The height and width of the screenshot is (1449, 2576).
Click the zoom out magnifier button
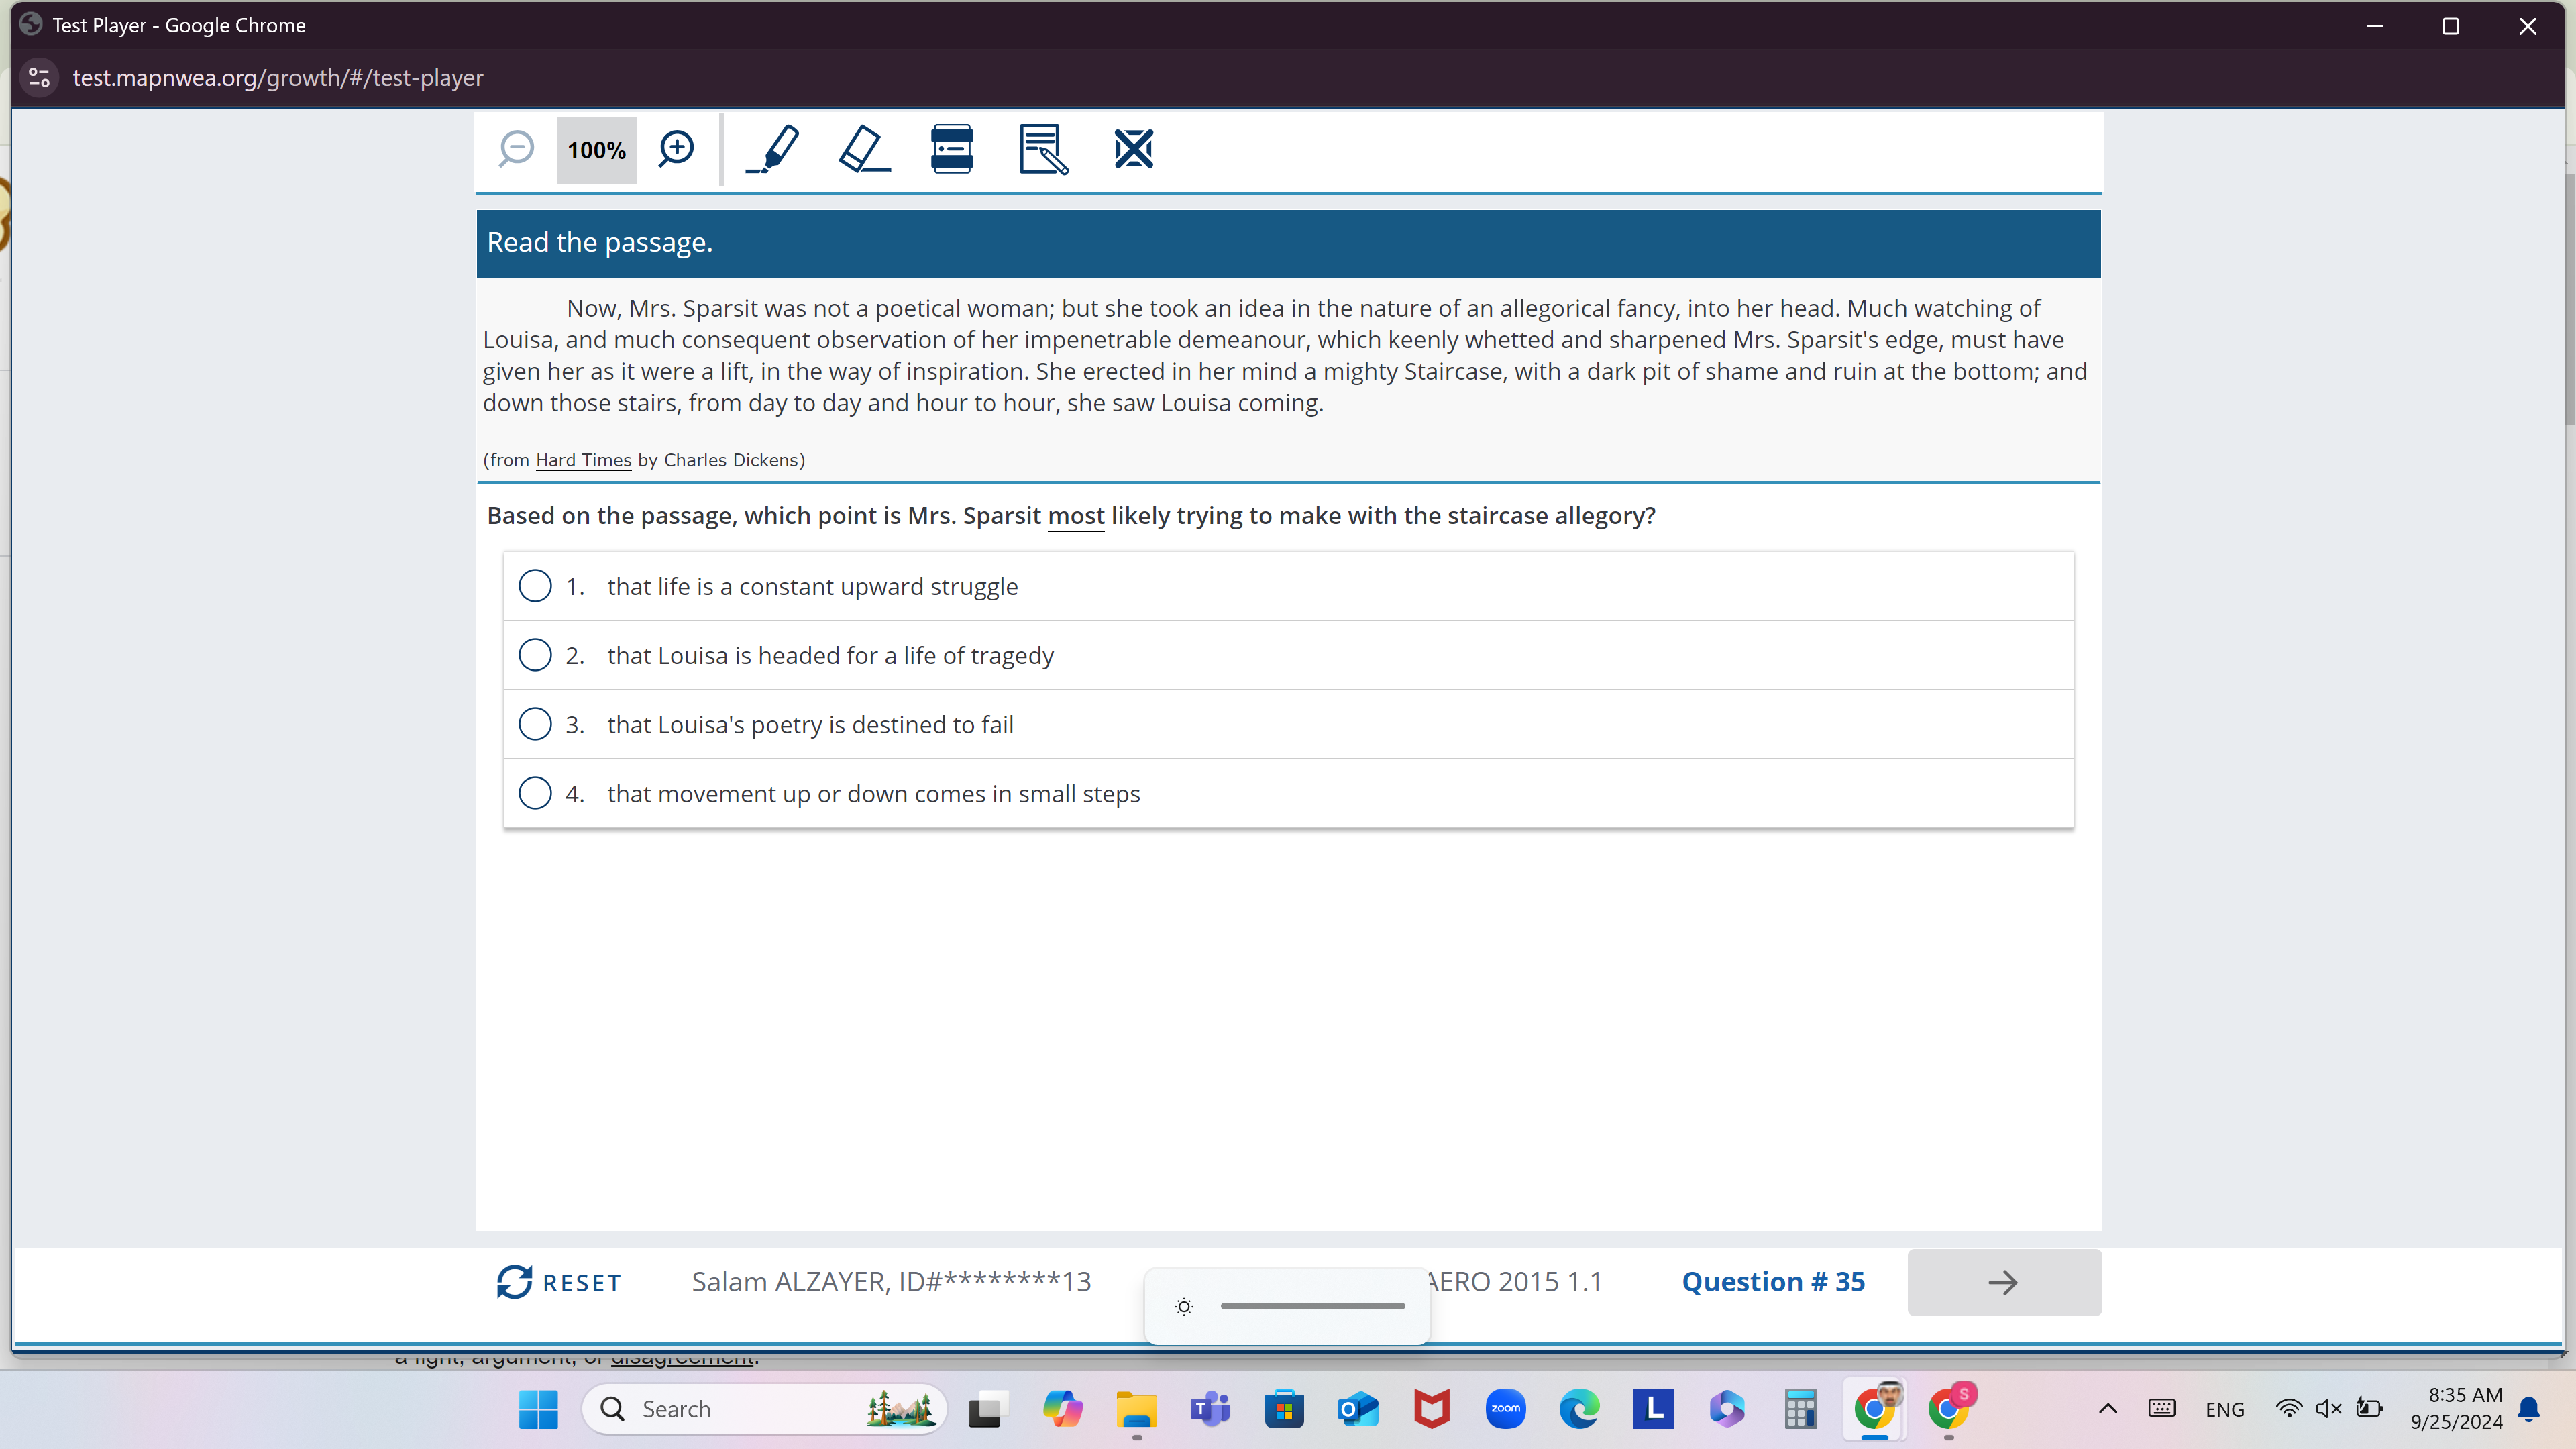click(515, 149)
